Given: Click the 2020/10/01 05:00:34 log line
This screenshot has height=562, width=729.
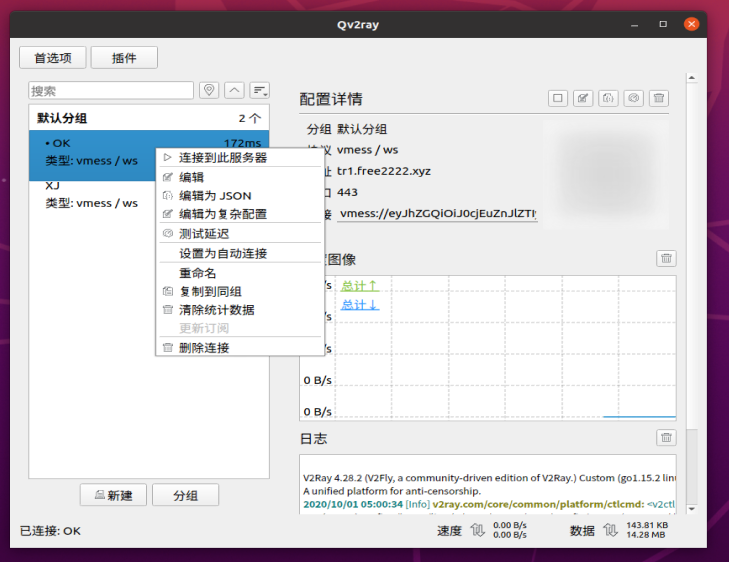Looking at the screenshot, I should coord(489,504).
